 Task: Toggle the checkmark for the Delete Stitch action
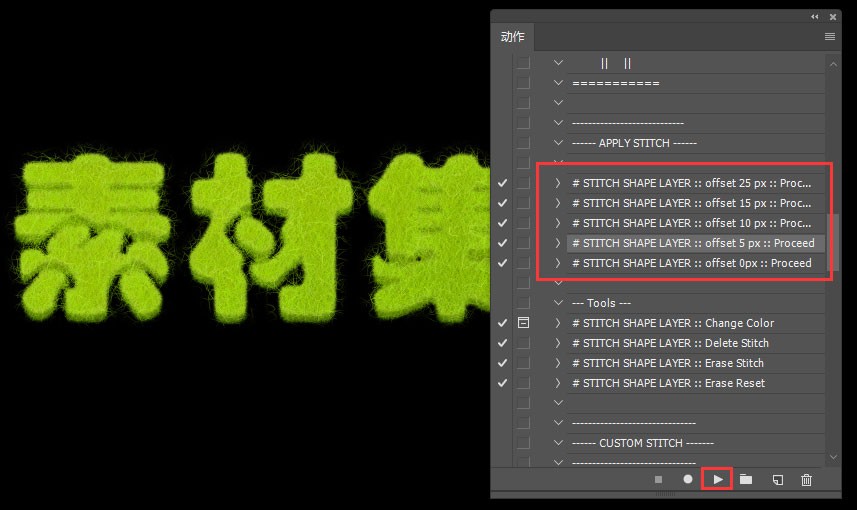502,343
